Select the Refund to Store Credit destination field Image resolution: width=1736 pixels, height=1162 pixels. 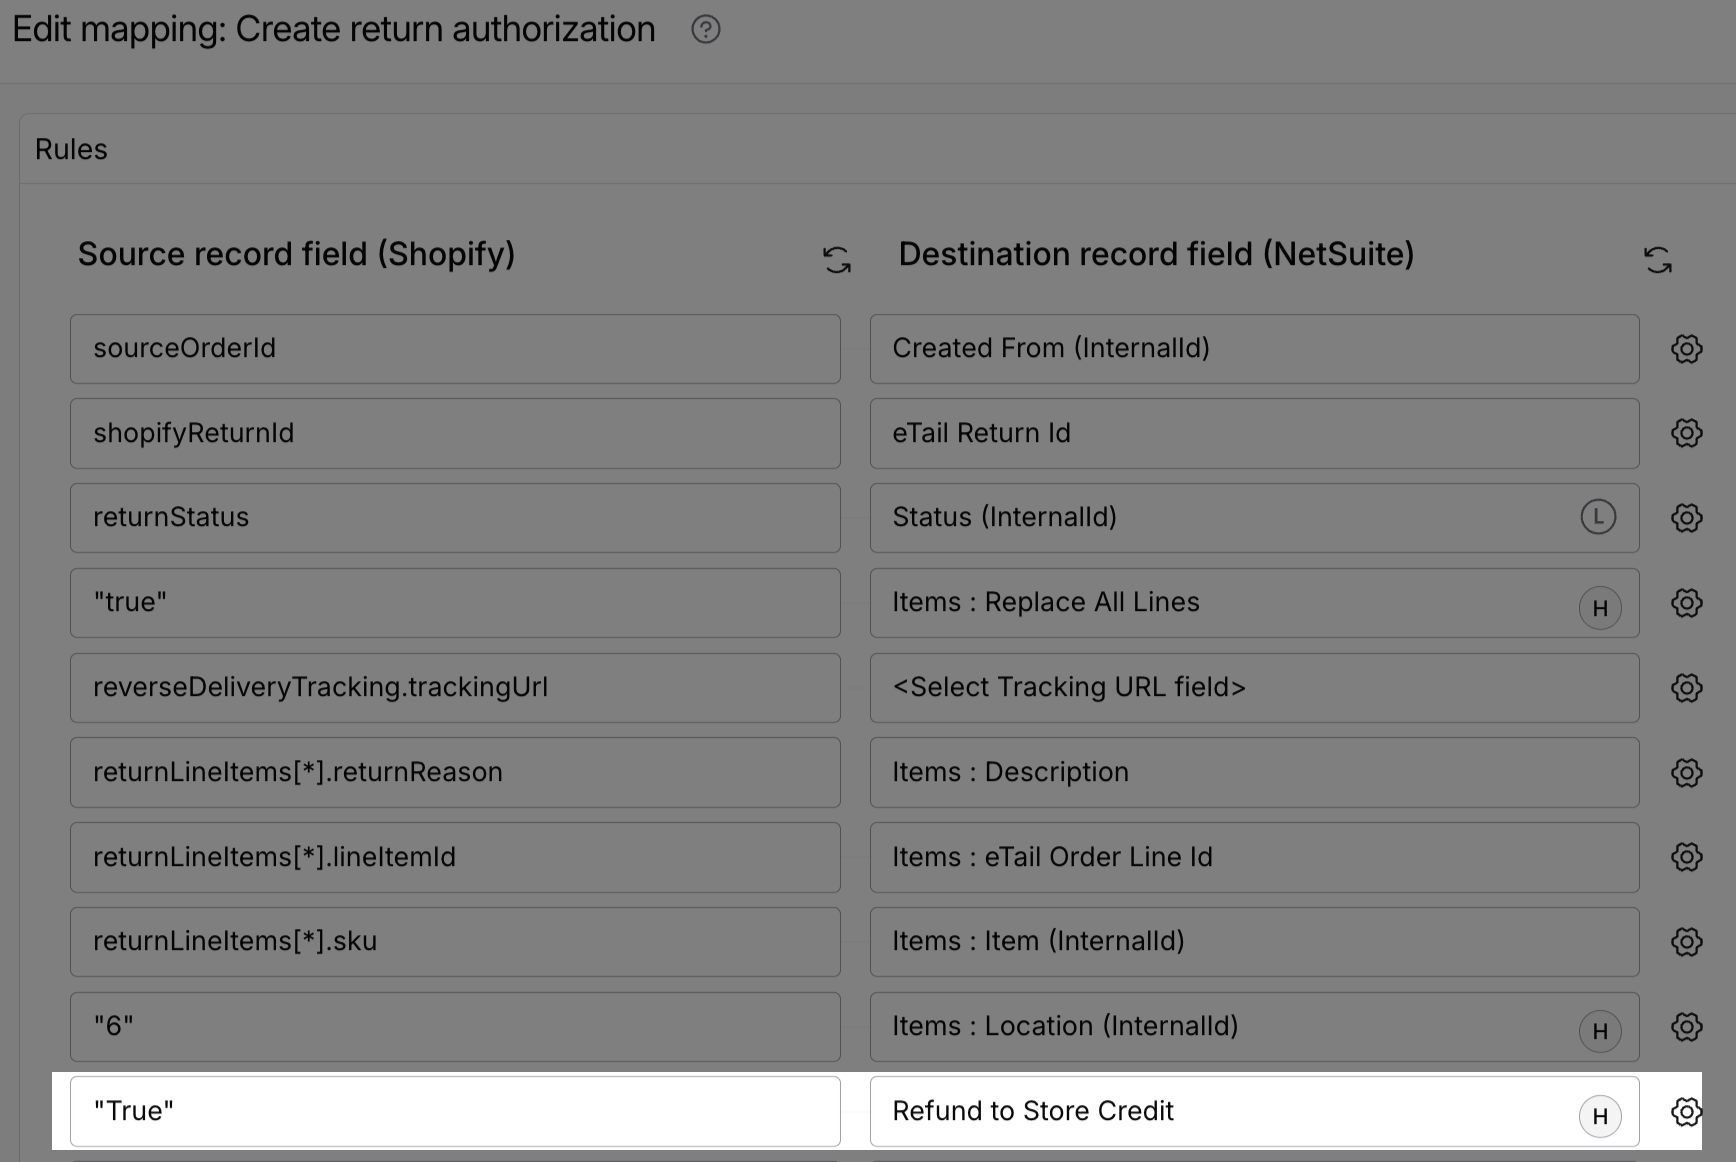[1254, 1112]
